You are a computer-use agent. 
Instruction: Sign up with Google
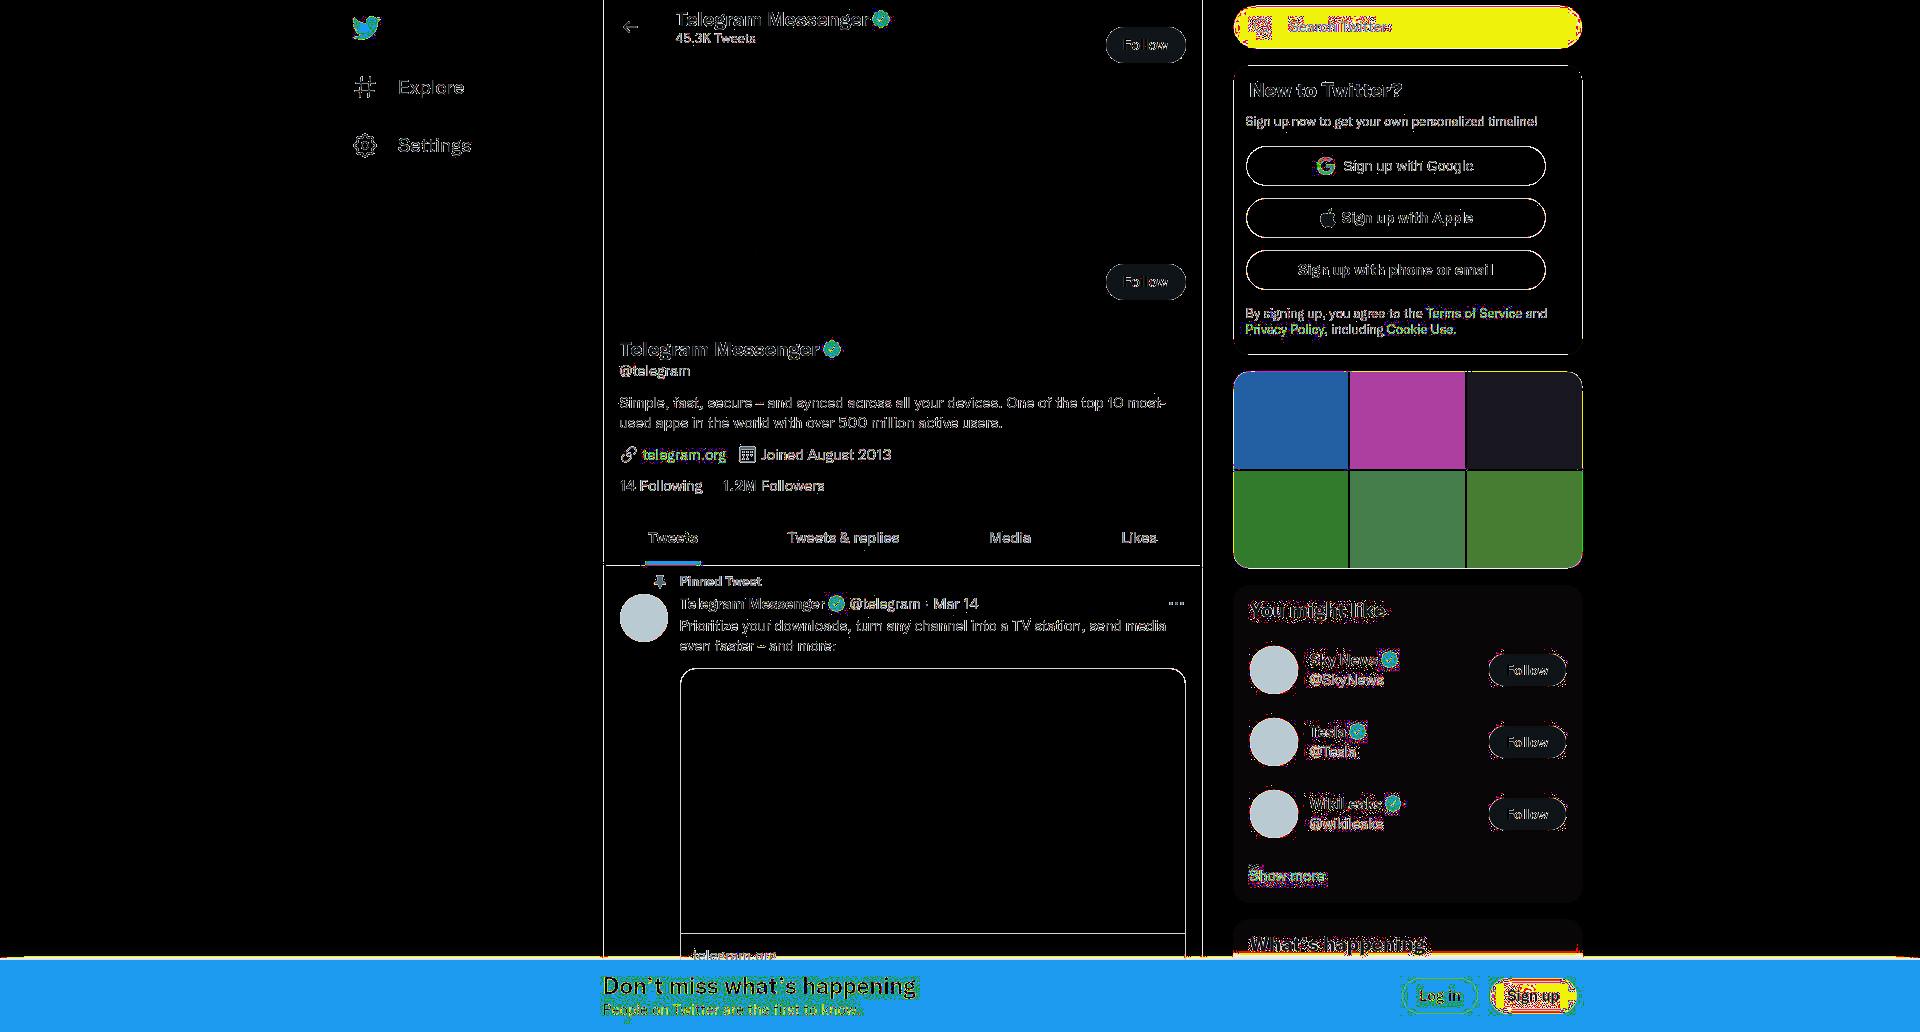1396,166
